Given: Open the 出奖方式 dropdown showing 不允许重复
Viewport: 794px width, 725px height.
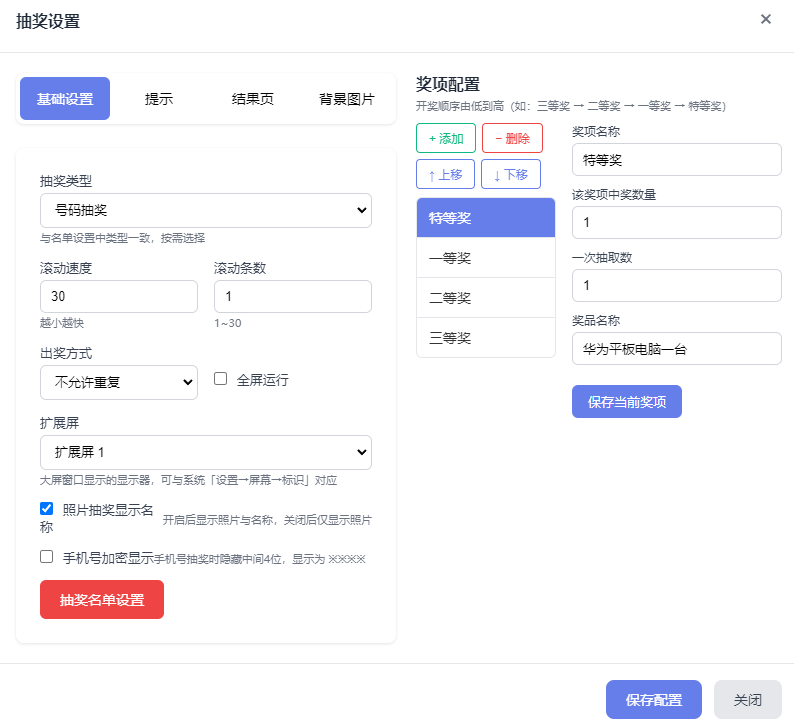Looking at the screenshot, I should [119, 382].
